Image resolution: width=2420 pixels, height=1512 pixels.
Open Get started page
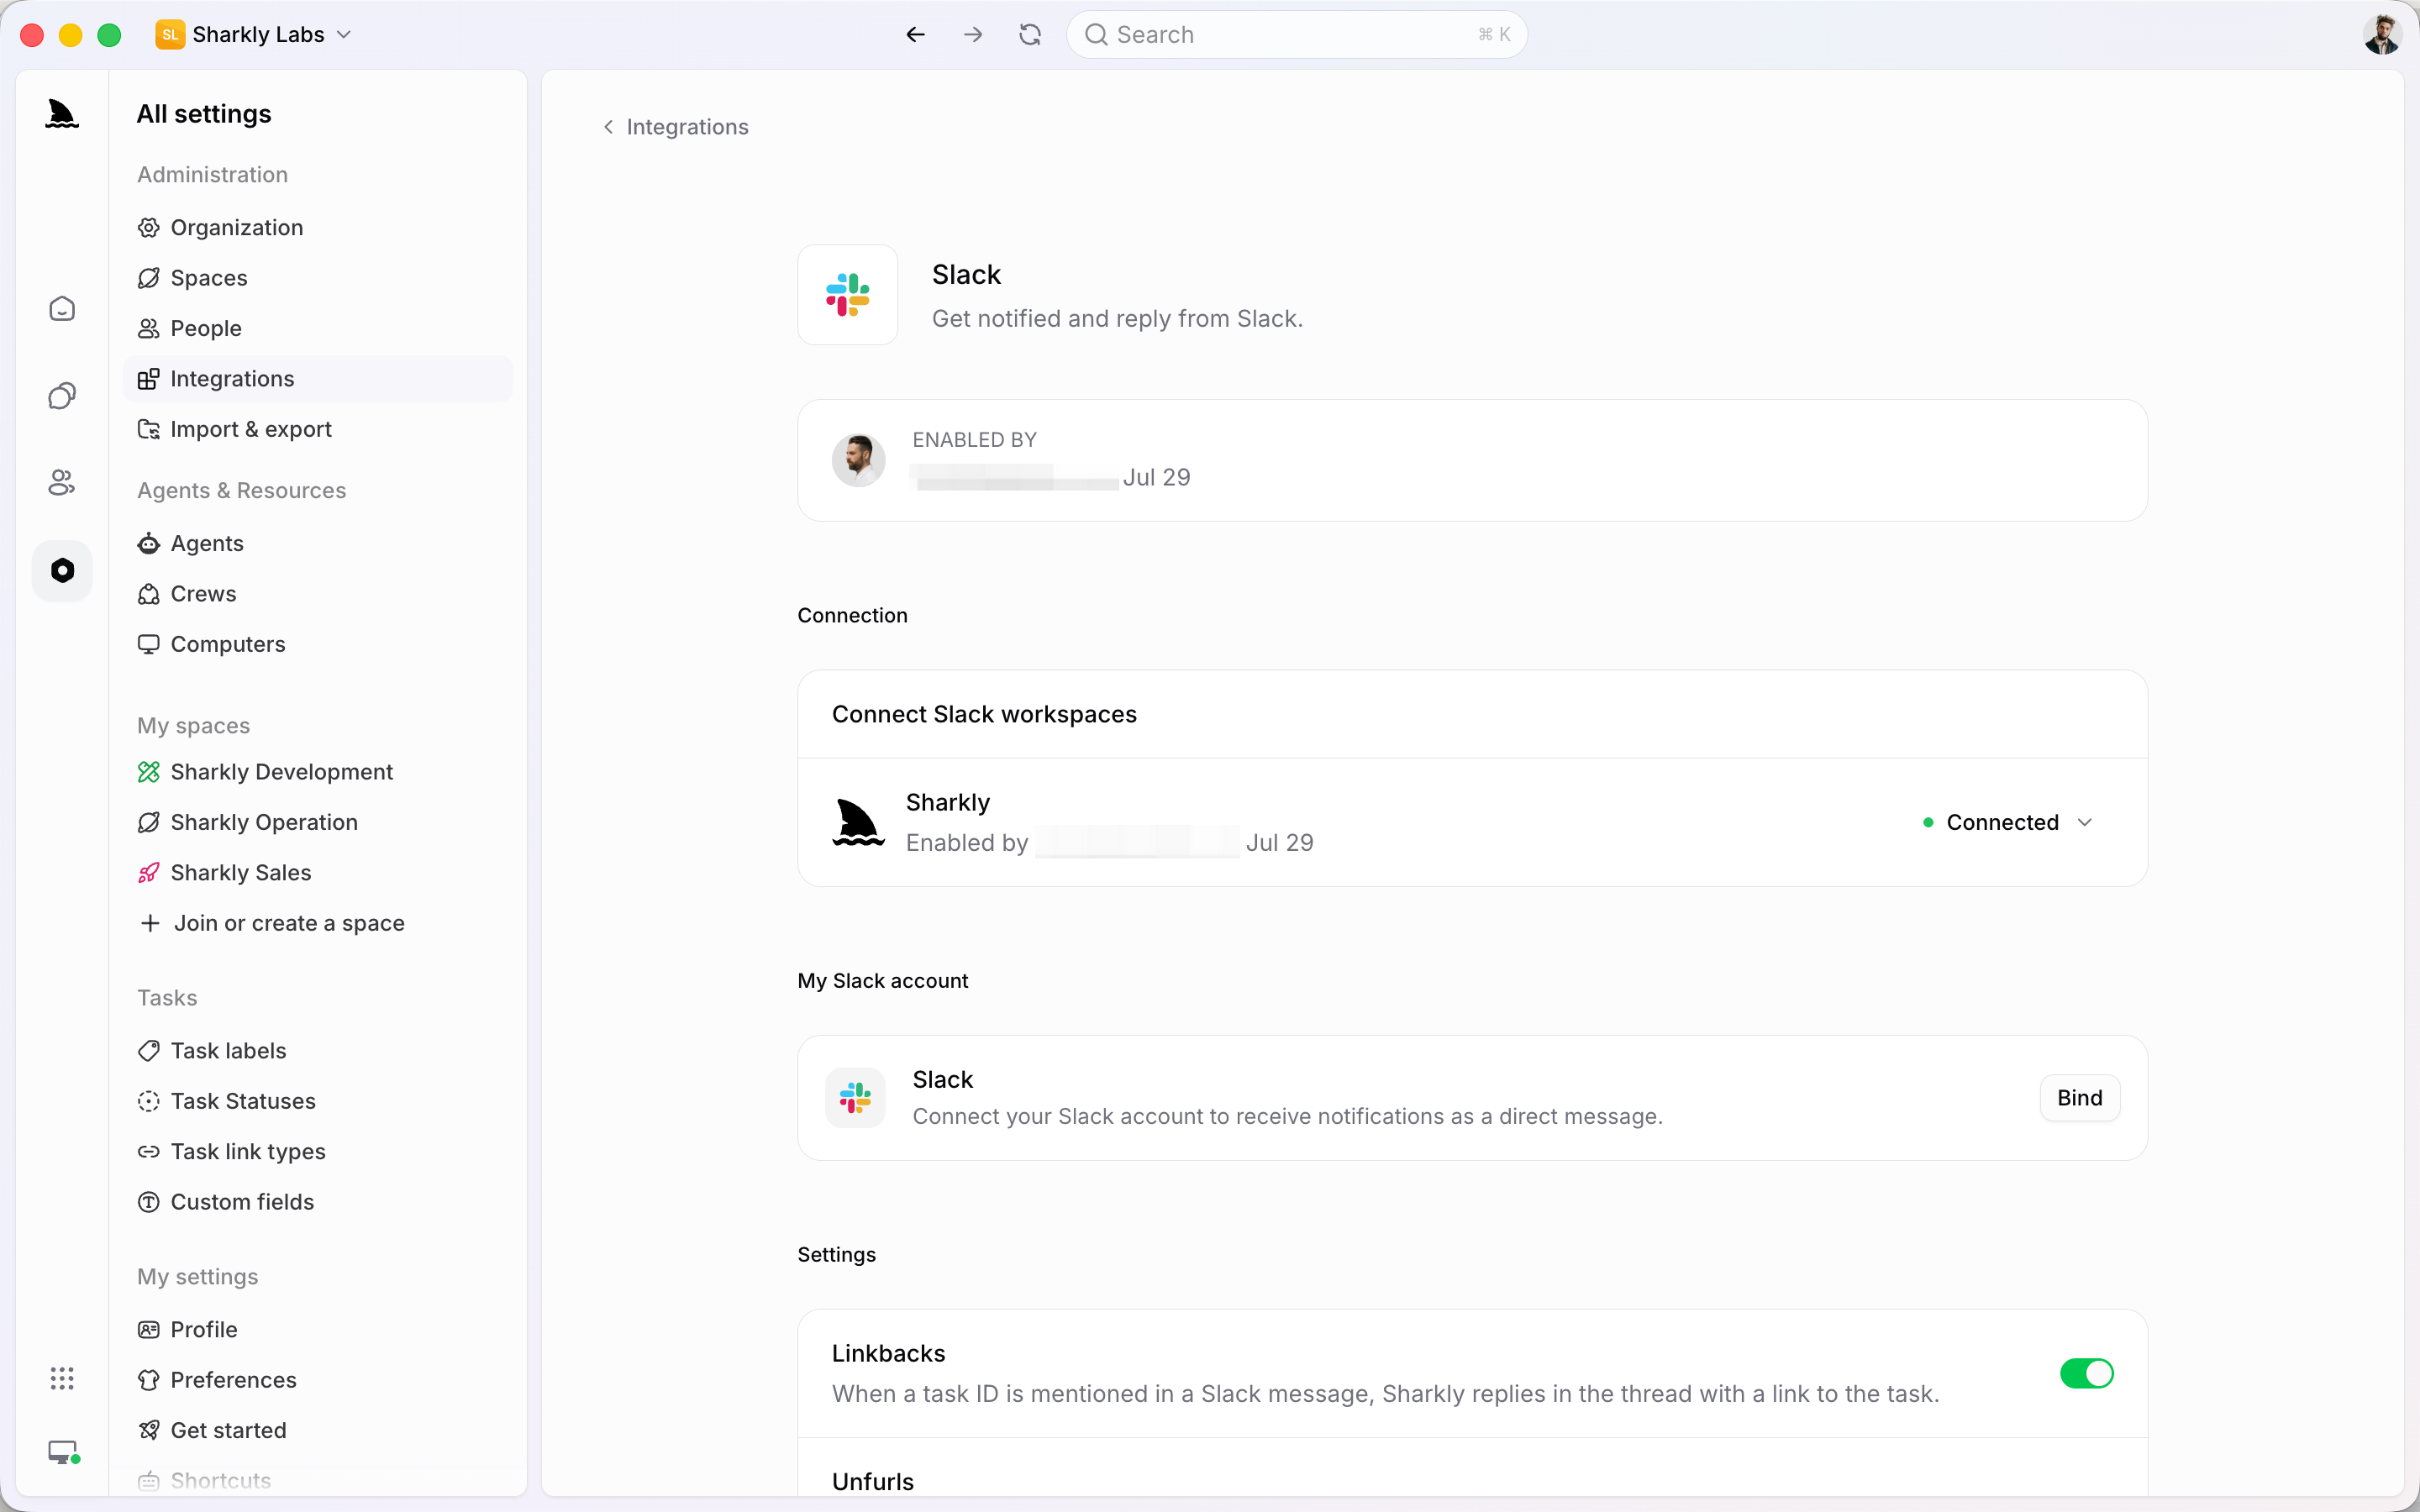318,1430
